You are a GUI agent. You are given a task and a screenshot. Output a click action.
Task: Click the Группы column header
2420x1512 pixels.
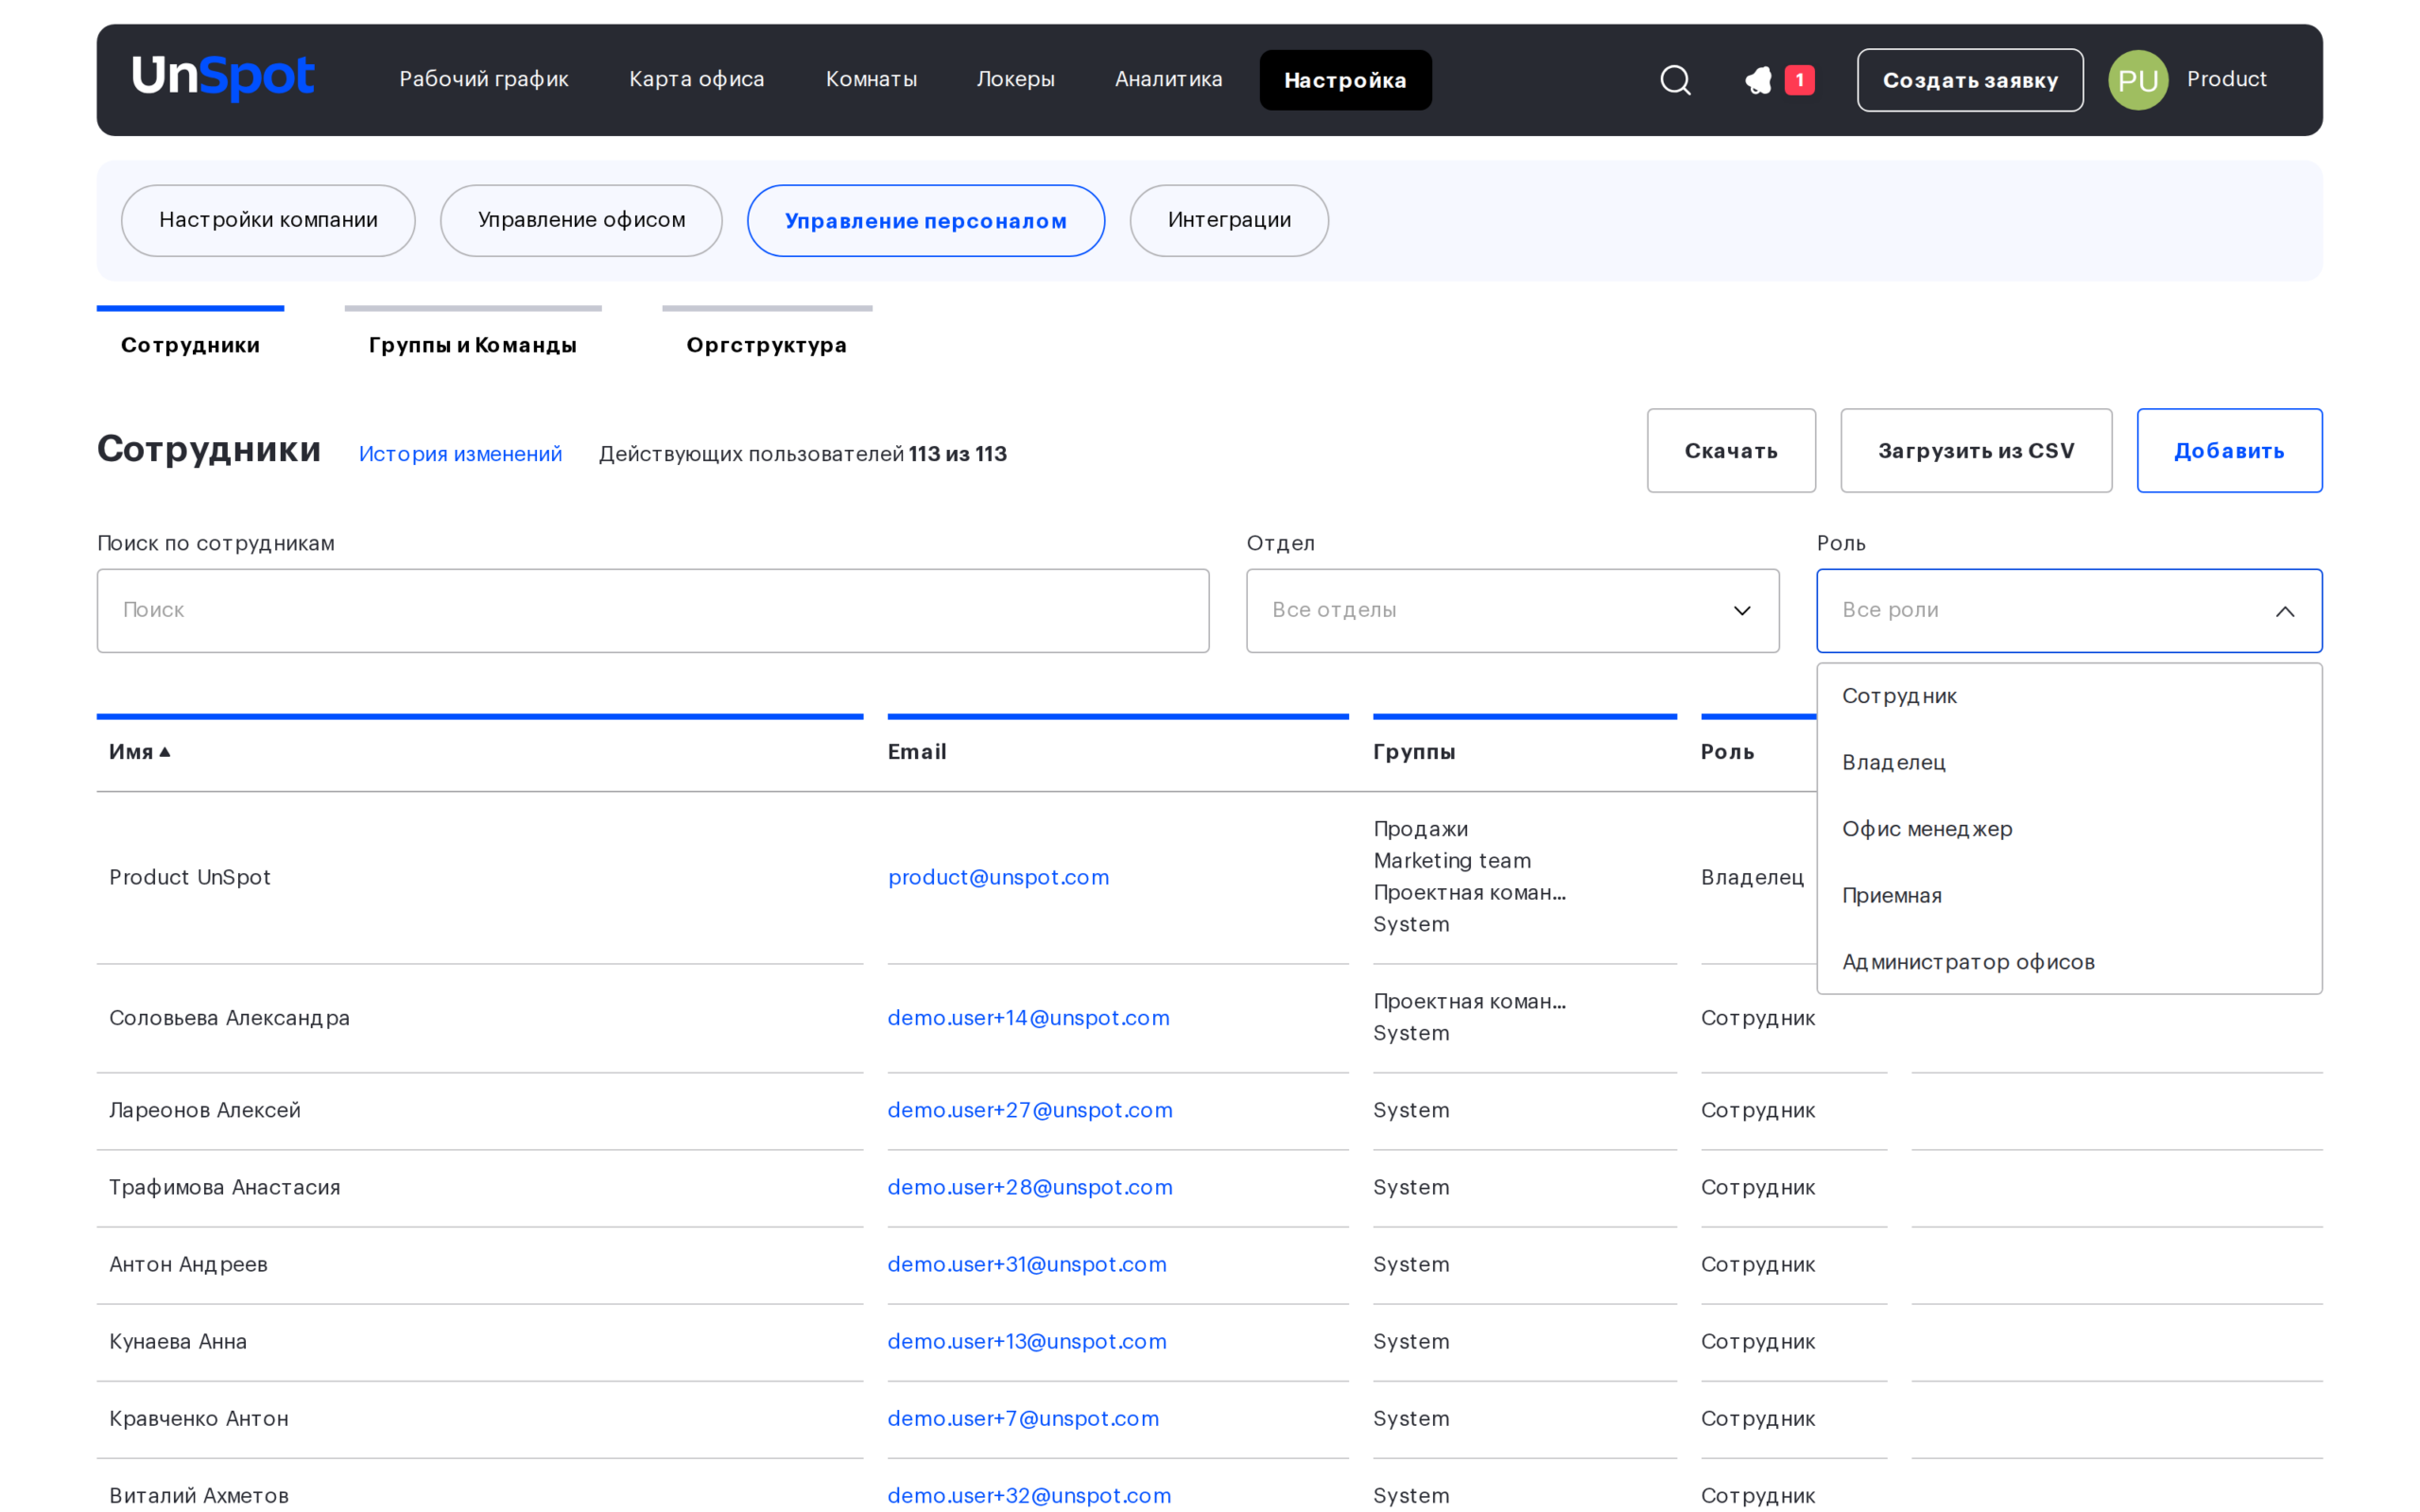point(1414,752)
